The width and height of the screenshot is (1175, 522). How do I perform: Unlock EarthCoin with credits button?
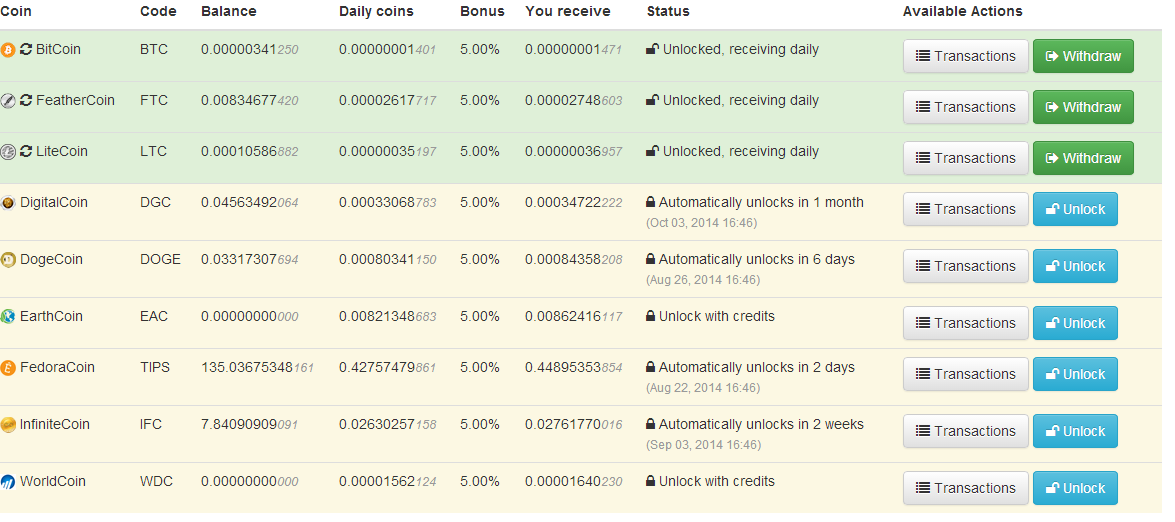point(1075,323)
